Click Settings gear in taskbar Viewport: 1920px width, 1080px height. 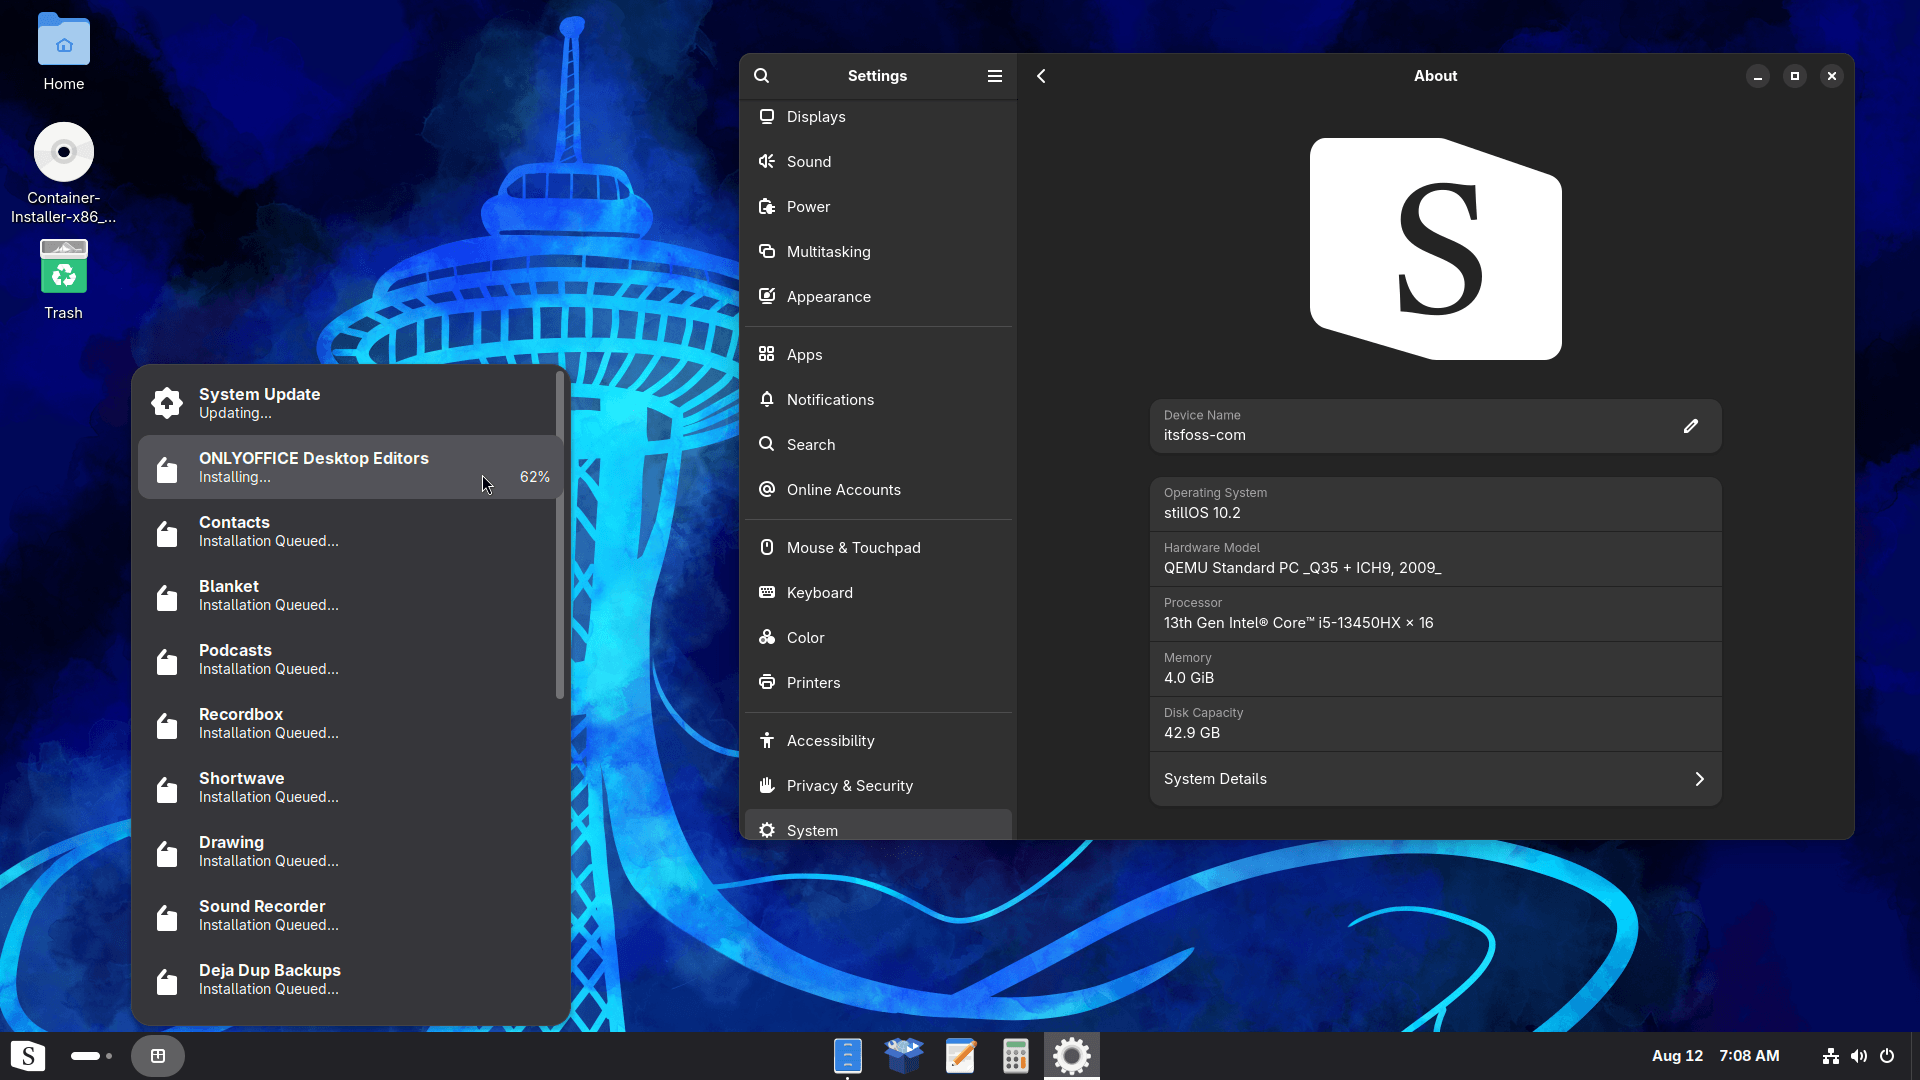(1072, 1056)
